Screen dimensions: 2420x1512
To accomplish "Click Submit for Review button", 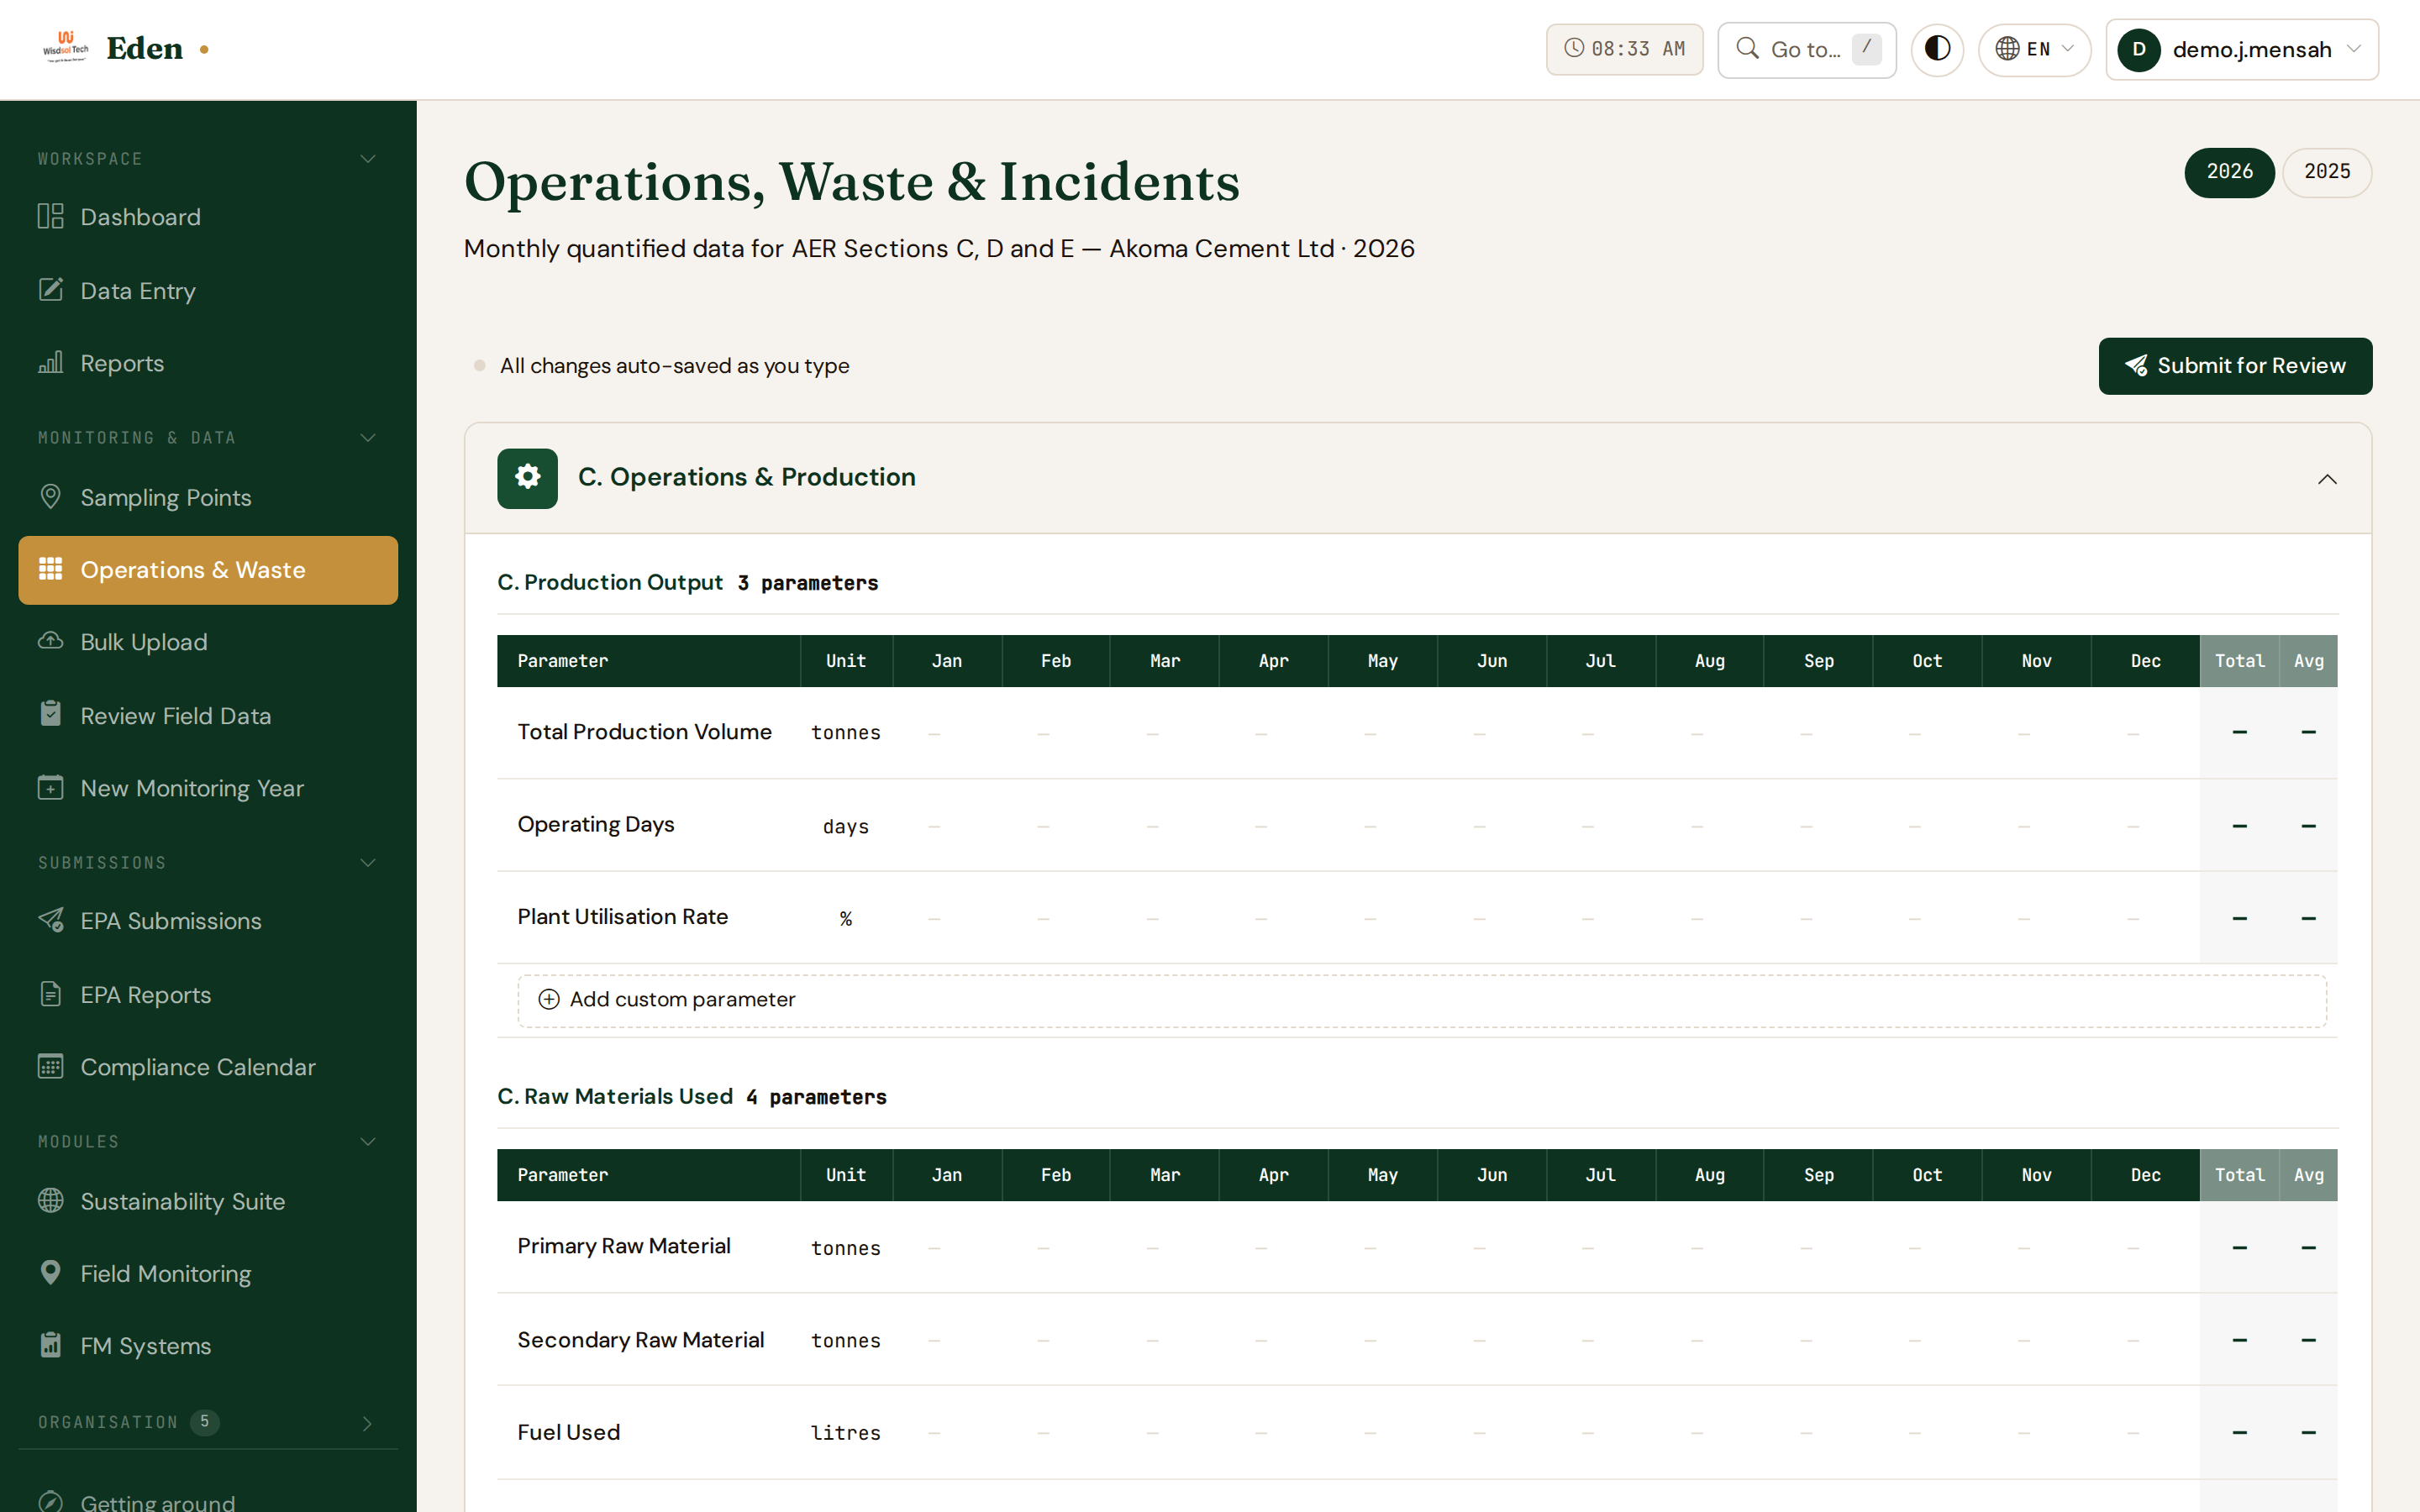I will [2235, 366].
